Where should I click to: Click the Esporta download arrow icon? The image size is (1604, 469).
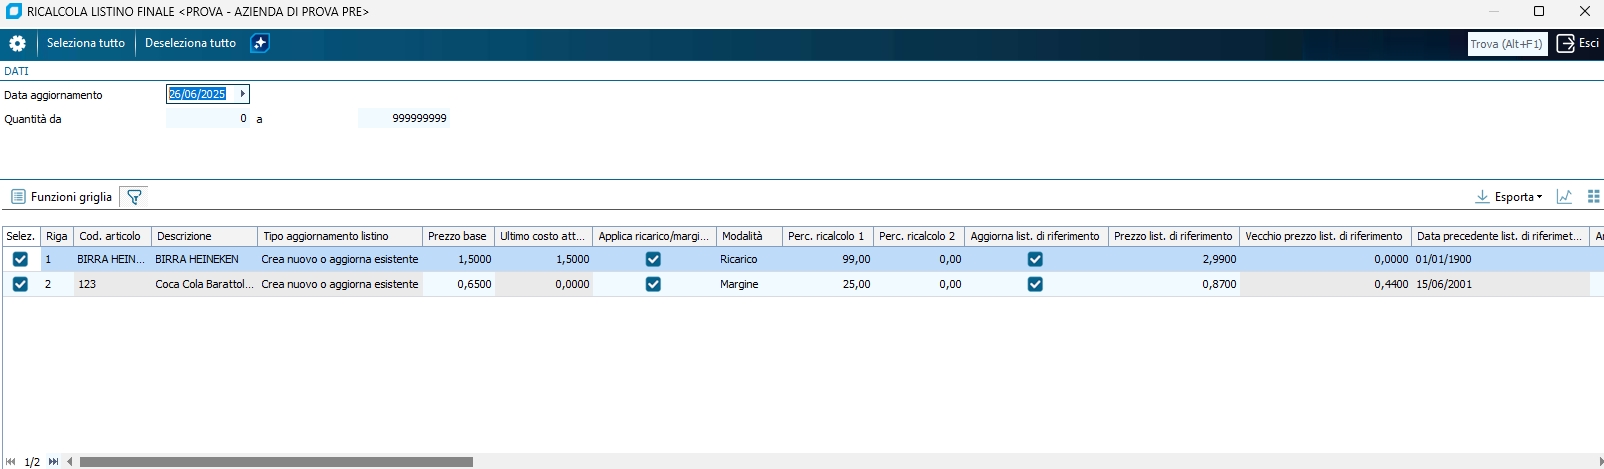pos(1482,197)
